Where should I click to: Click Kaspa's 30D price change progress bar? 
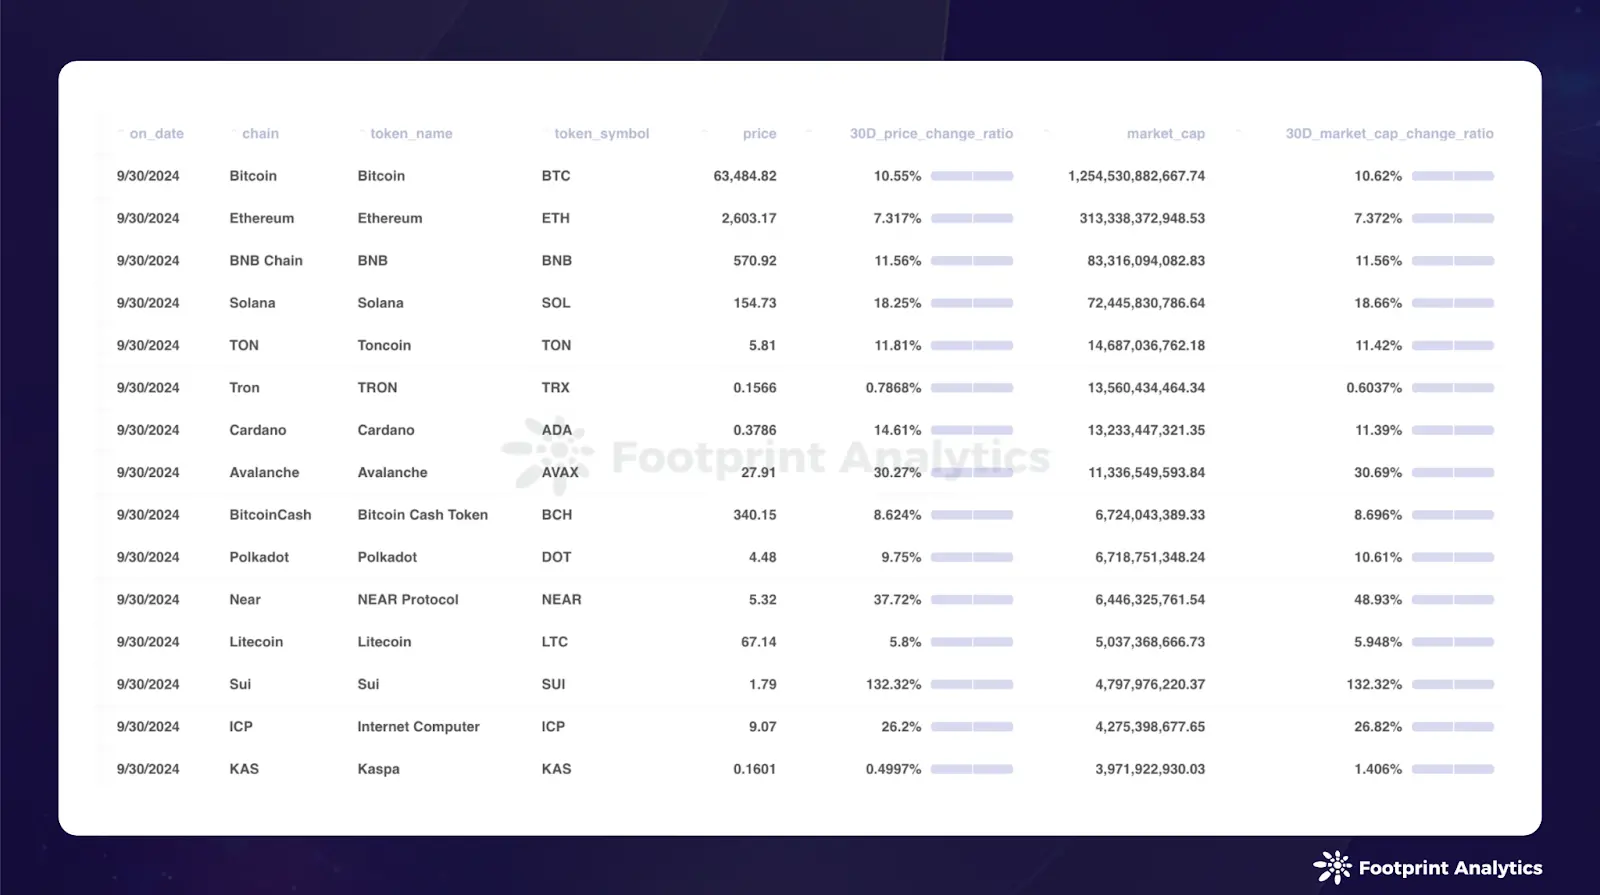pos(971,769)
